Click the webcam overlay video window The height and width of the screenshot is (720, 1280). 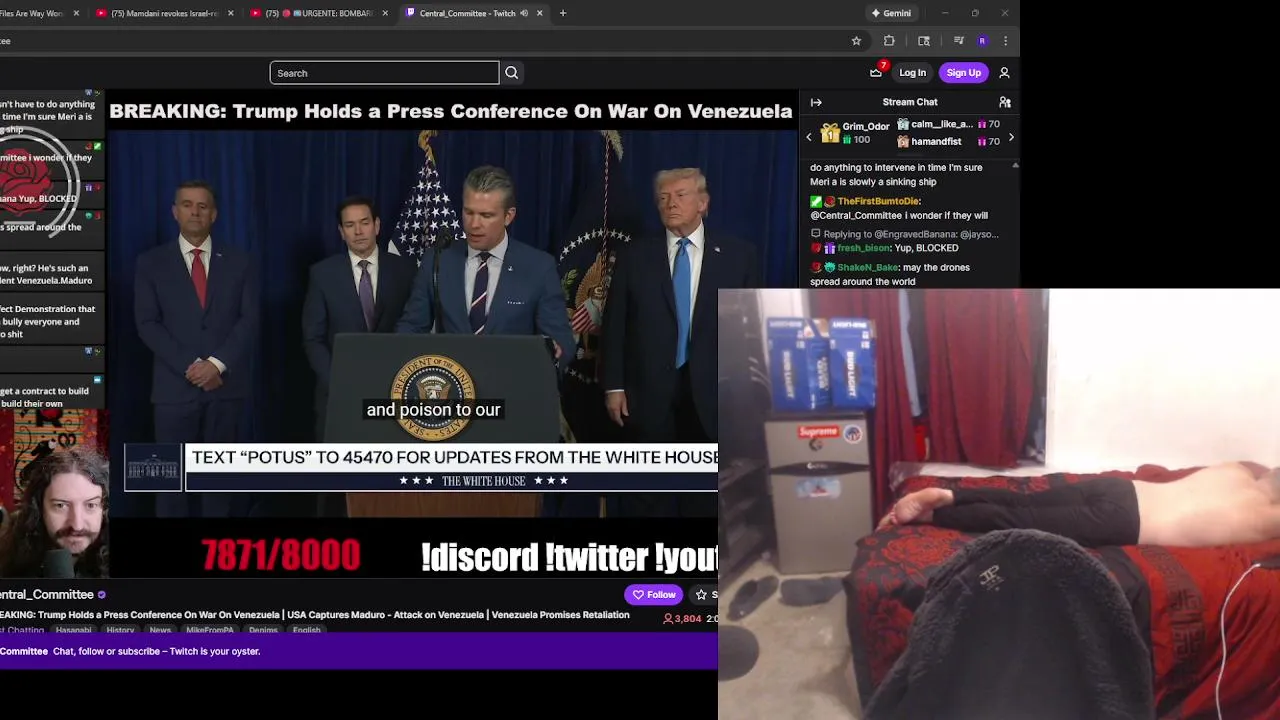coord(999,505)
